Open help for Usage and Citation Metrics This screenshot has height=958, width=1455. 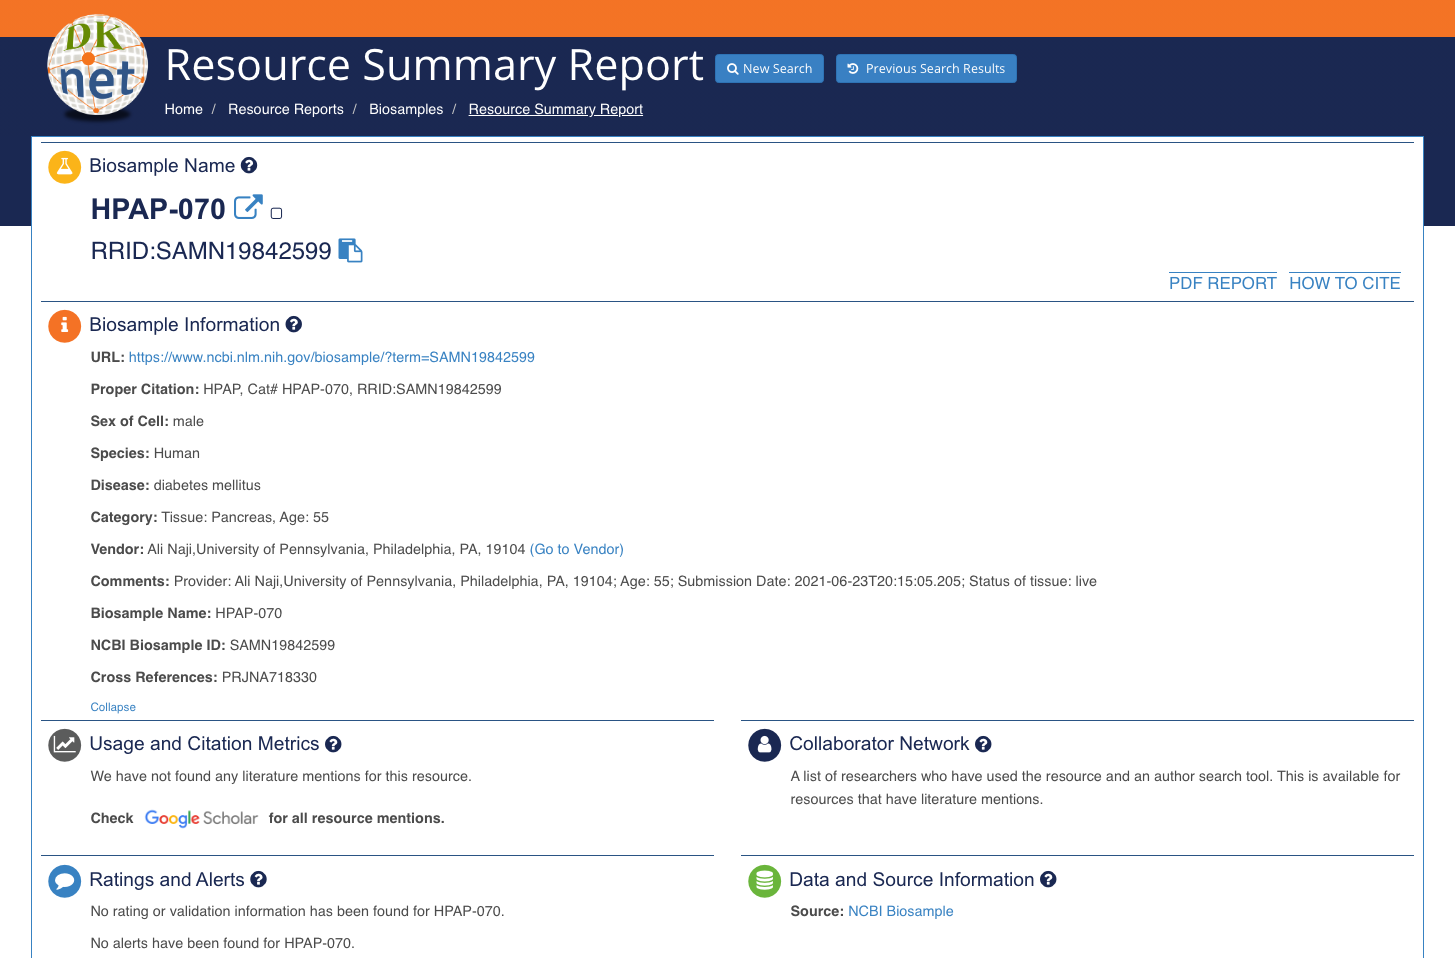(333, 744)
